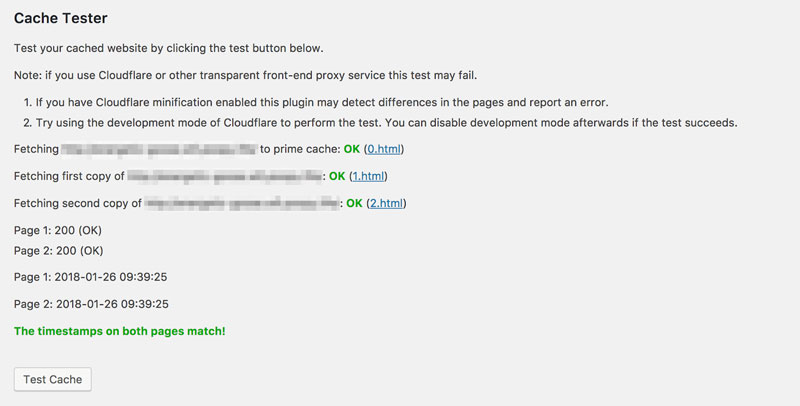This screenshot has width=800, height=406.
Task: Click the blurred URL after 'Fetching first copy of'
Action: 226,176
